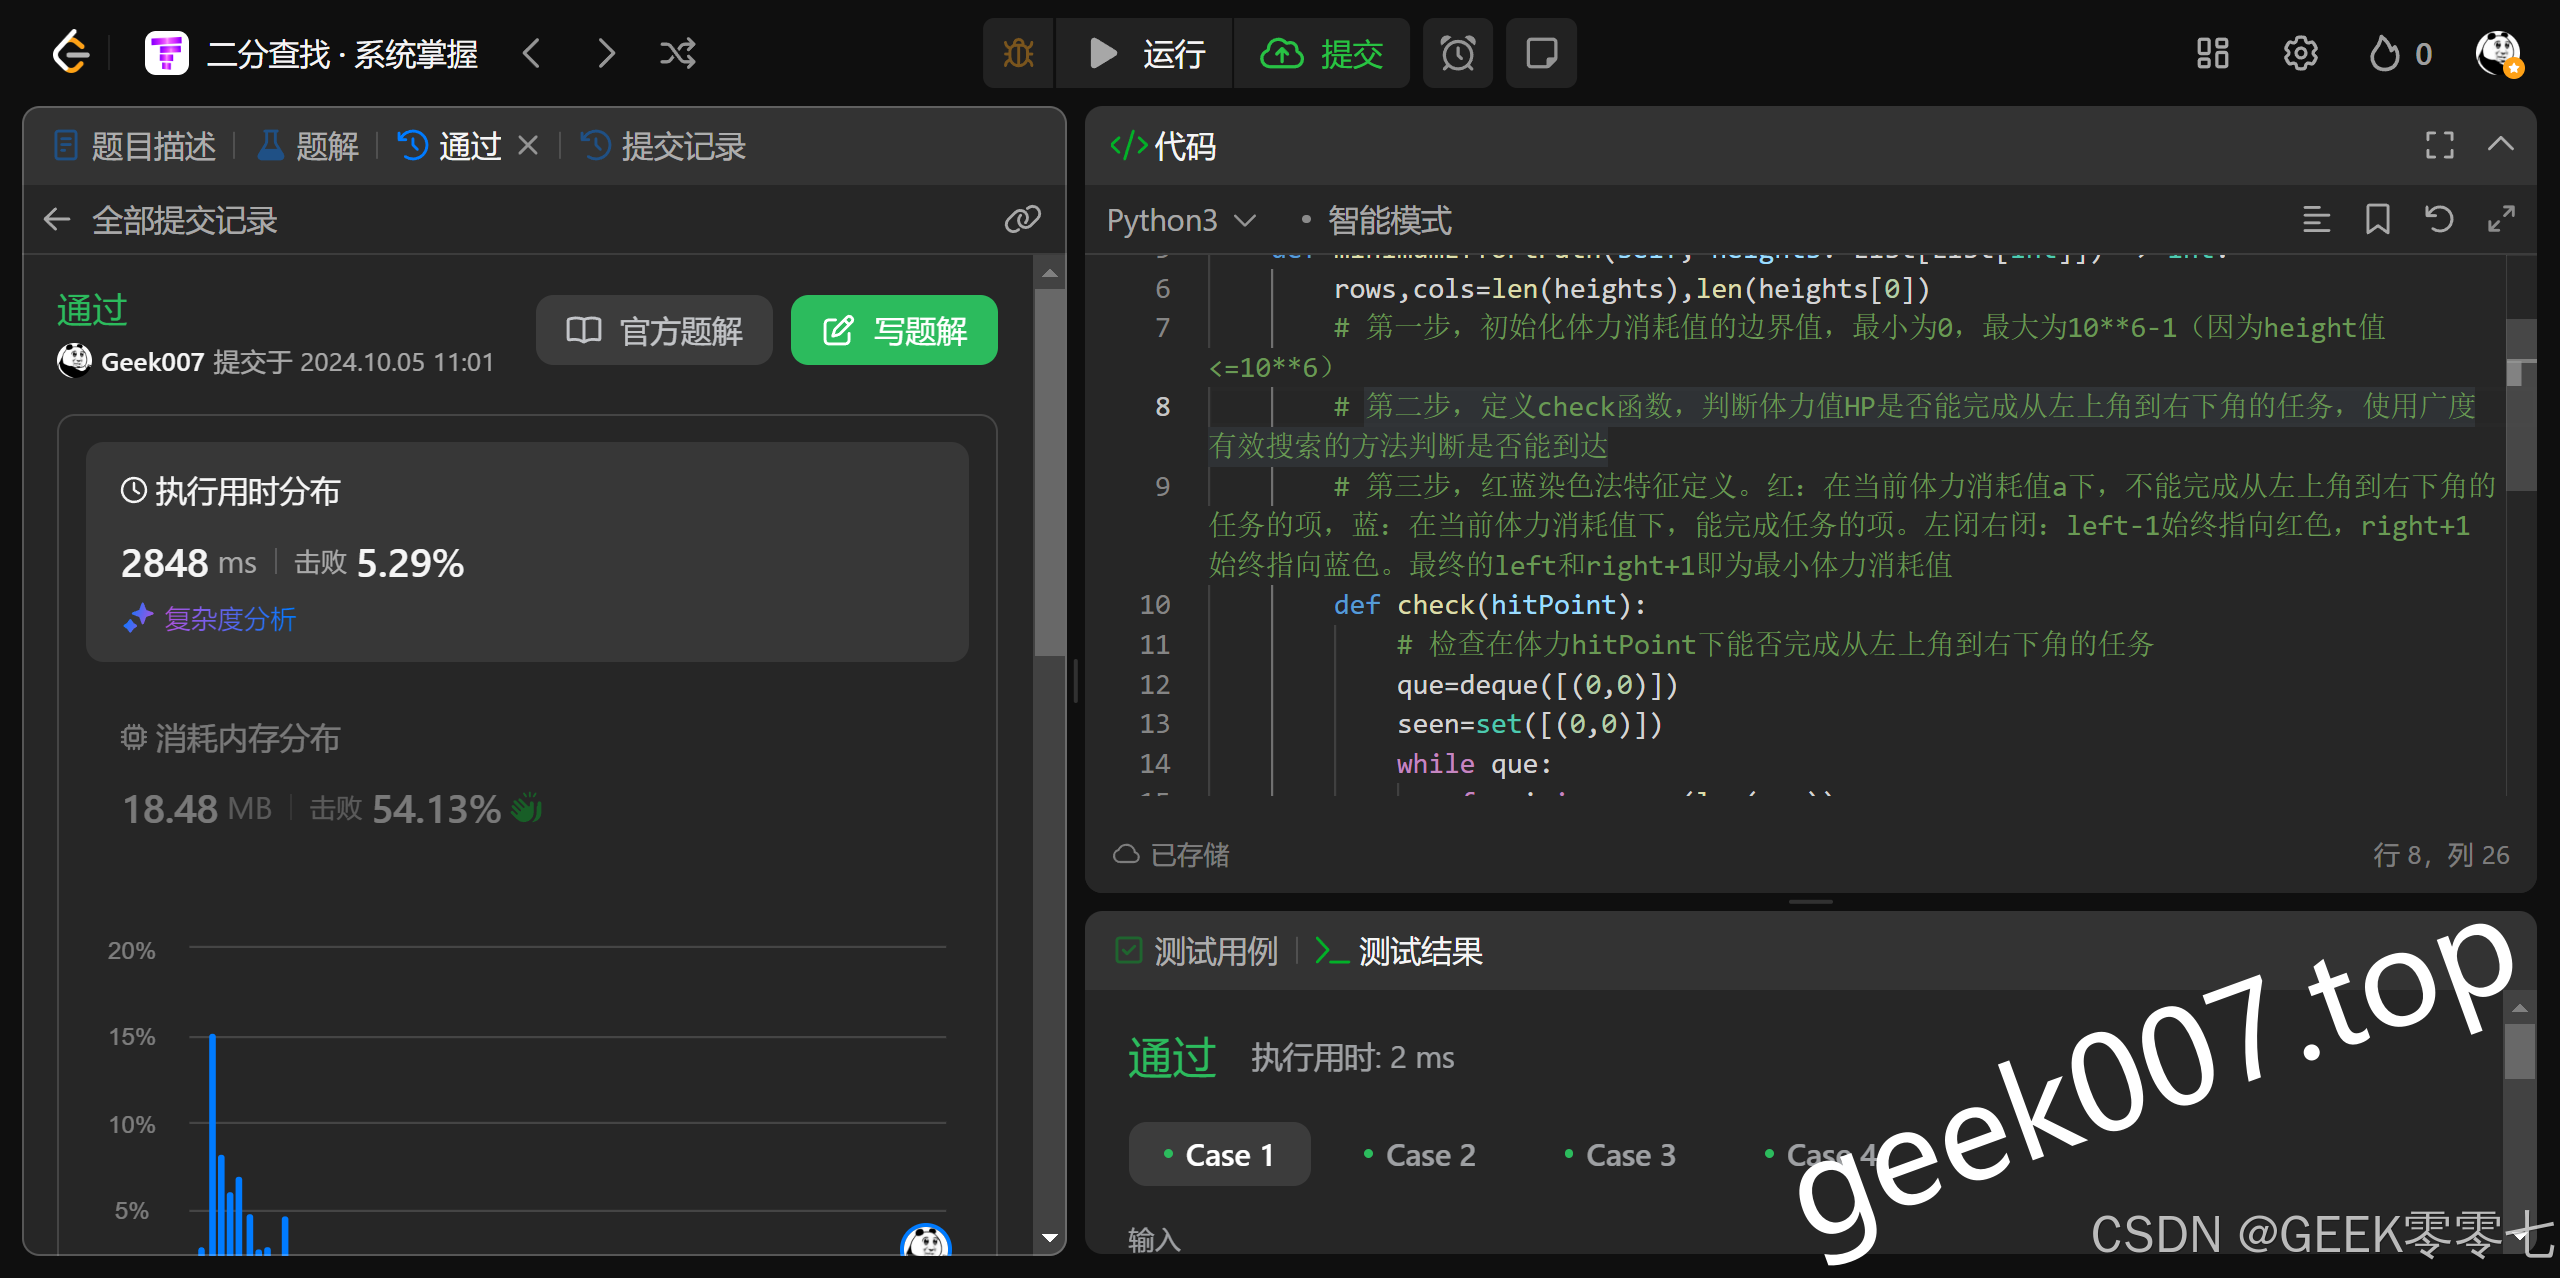The height and width of the screenshot is (1278, 2560).
Task: Click the shuffle random problem icon
Action: 677,53
